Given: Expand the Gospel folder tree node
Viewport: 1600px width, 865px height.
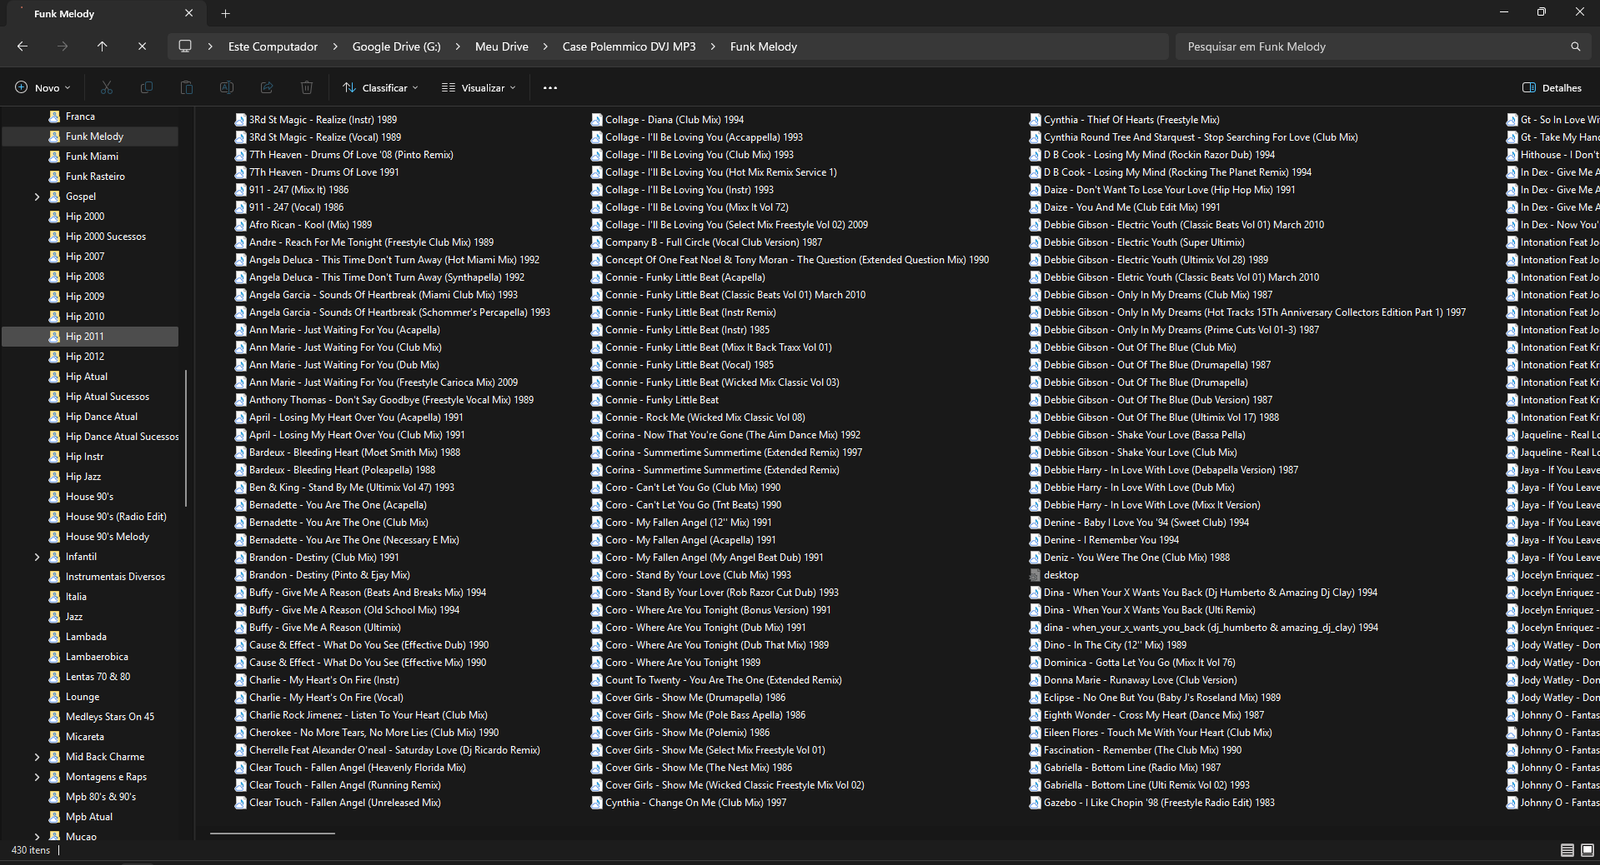Looking at the screenshot, I should click(37, 197).
